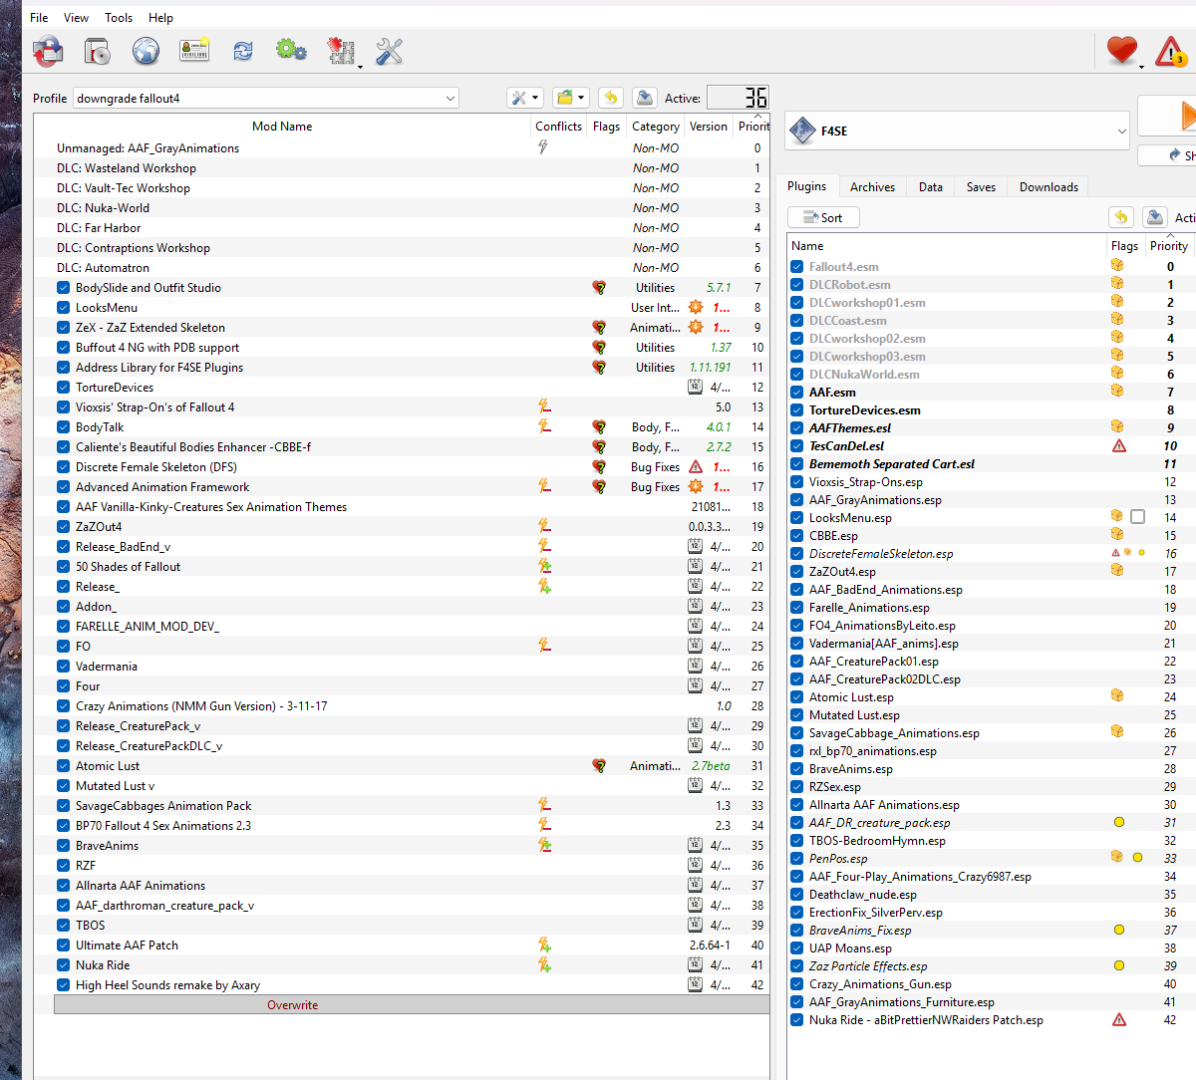1196x1080 pixels.
Task: Click category icon on LooksMenu row
Action: [x=696, y=307]
